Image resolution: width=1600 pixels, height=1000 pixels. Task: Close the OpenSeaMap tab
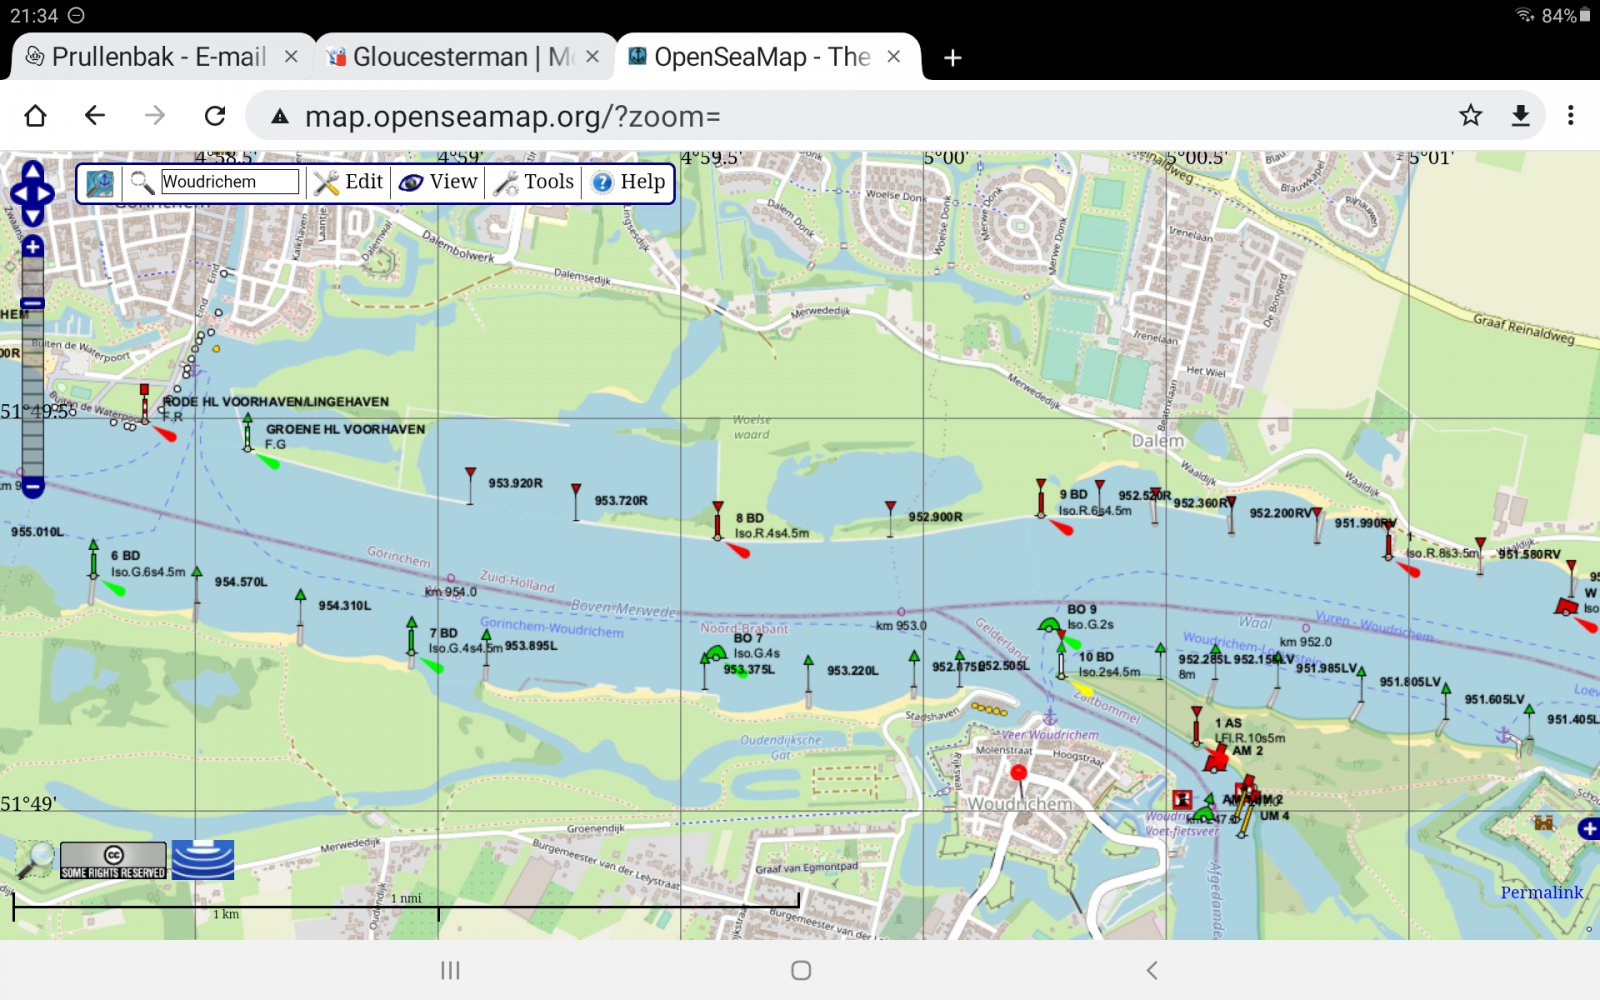[x=893, y=57]
